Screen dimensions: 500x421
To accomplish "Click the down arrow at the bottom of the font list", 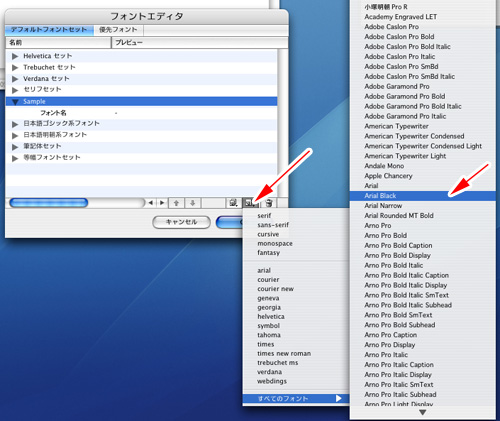I will (423, 412).
